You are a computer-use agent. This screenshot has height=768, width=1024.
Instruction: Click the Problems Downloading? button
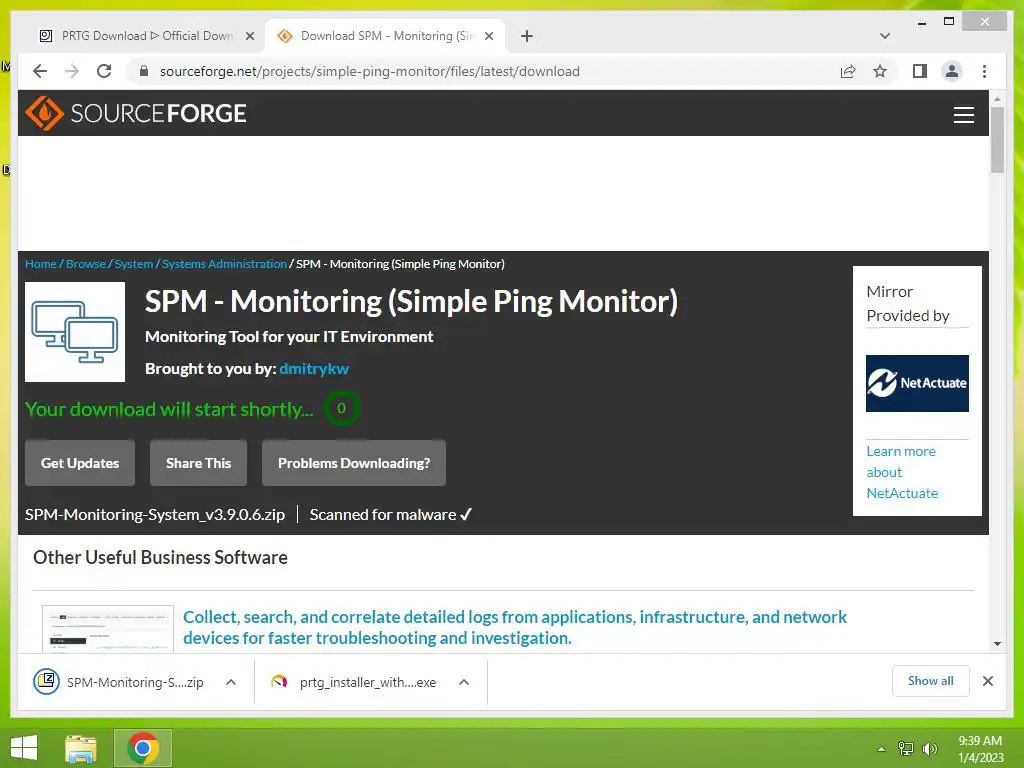(x=354, y=463)
